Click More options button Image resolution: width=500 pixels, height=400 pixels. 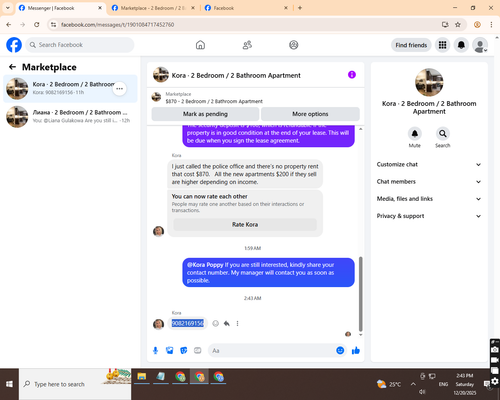click(310, 114)
